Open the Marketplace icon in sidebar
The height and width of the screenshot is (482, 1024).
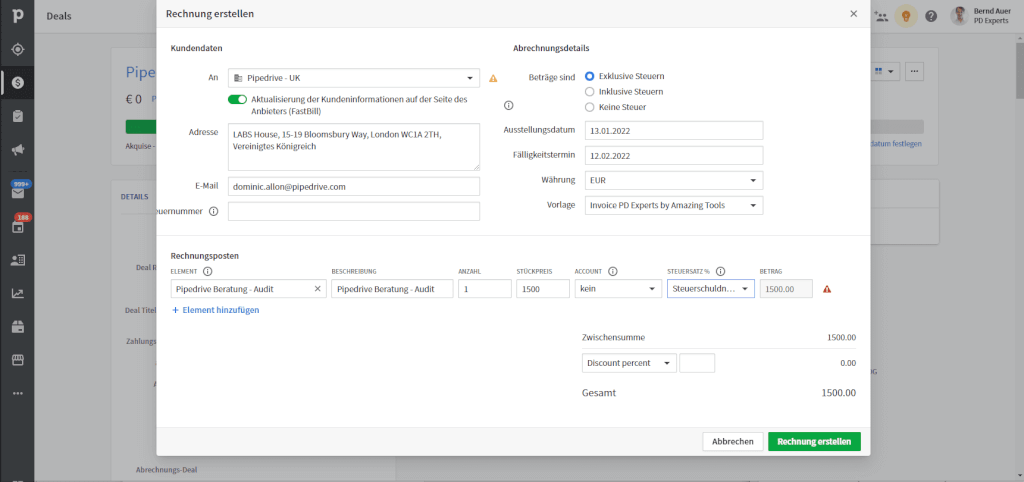[18, 360]
